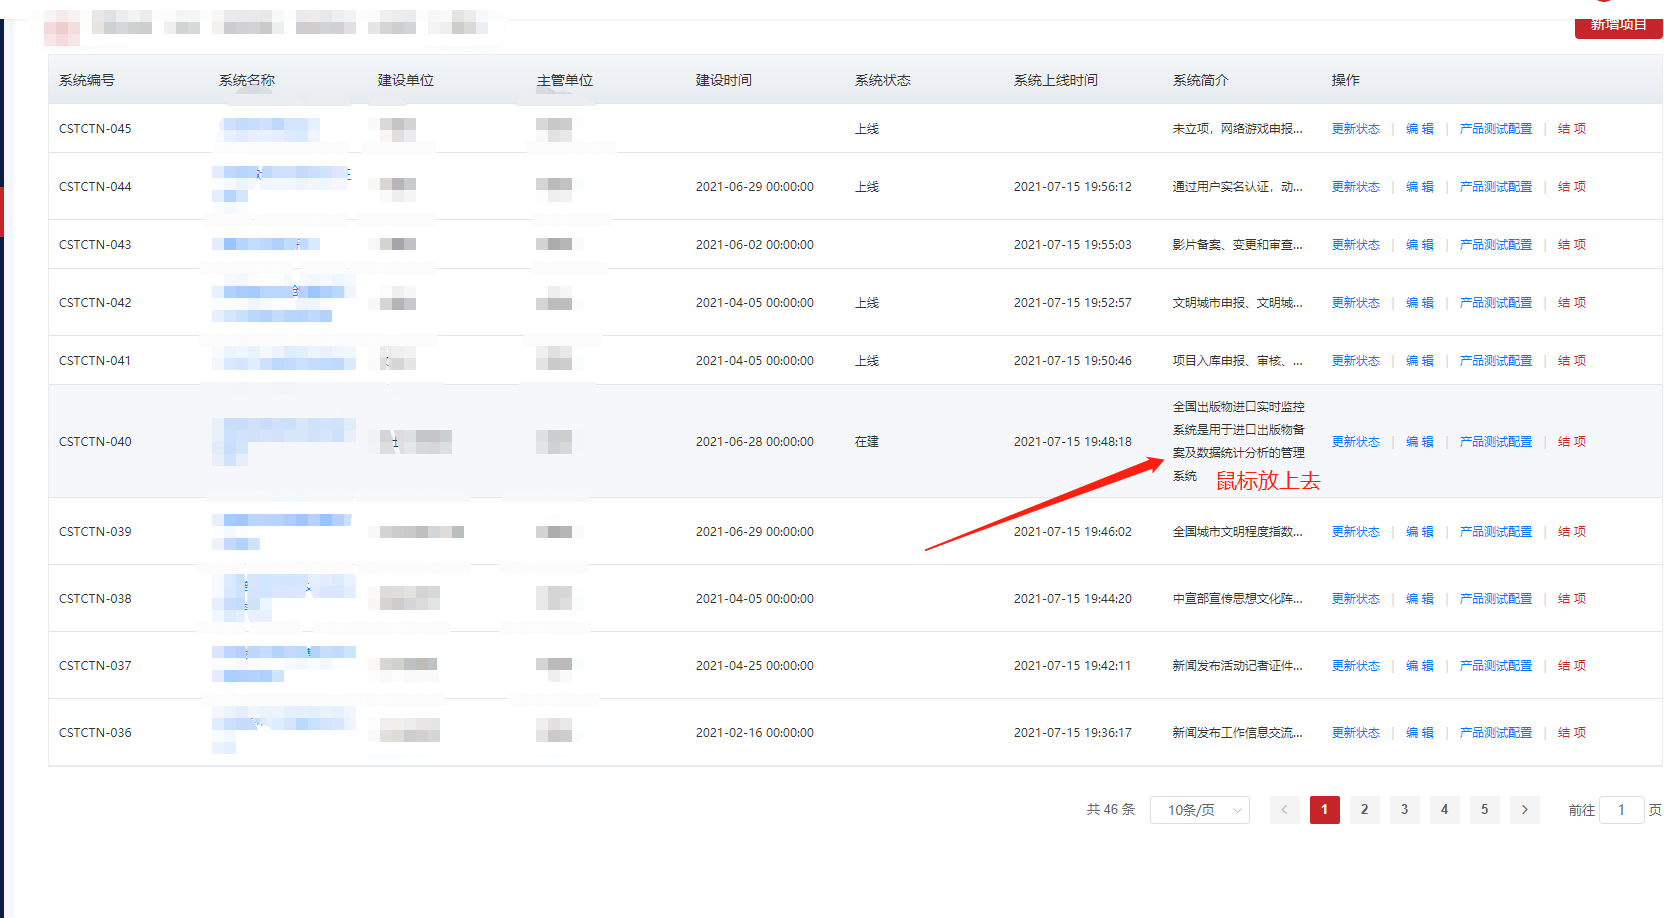Click 系统简介 text 全国城市文明程度指数...
The width and height of the screenshot is (1664, 918).
pyautogui.click(x=1237, y=532)
